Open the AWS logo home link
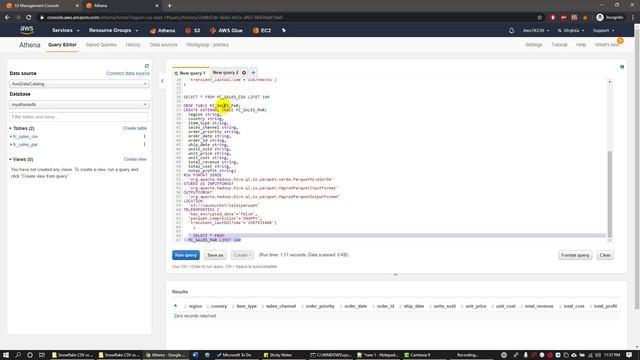Image resolution: width=640 pixels, height=360 pixels. click(27, 30)
